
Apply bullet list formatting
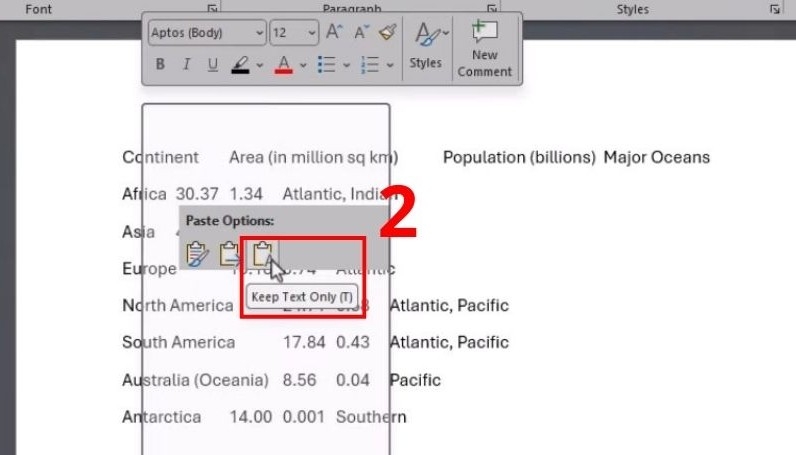pos(326,64)
